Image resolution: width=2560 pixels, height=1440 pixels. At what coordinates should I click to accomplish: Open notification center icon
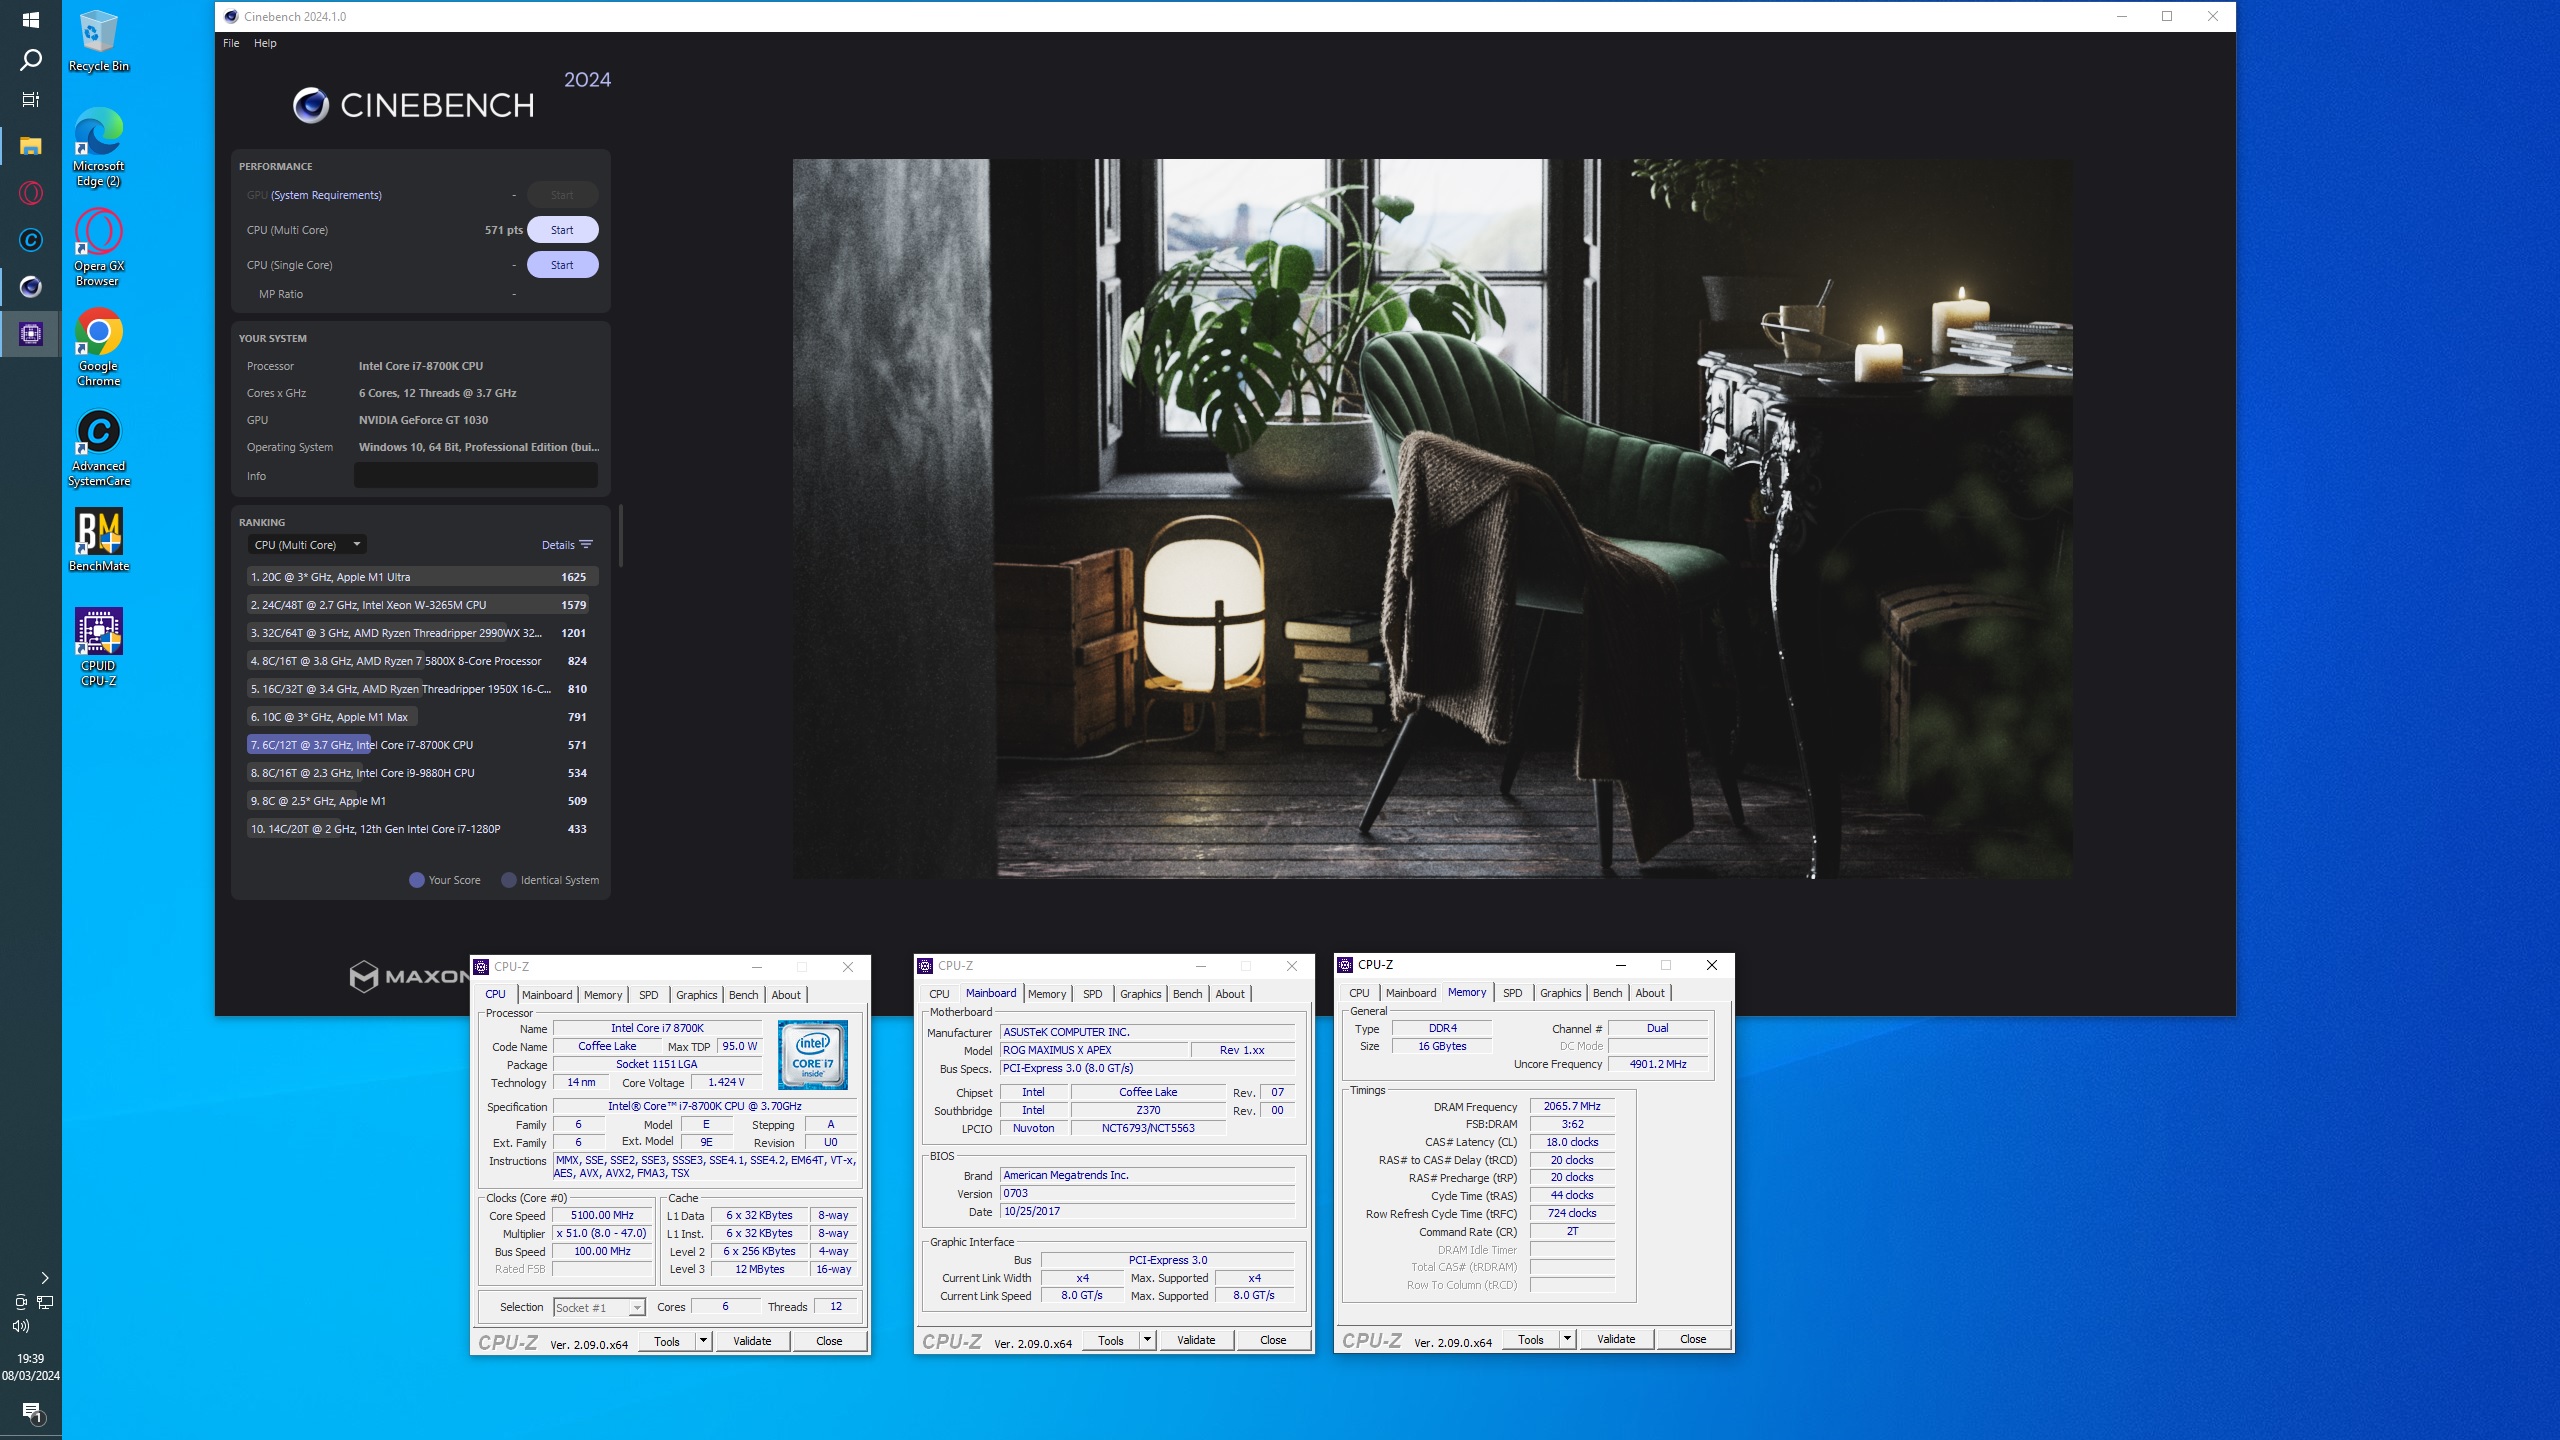click(x=31, y=1412)
